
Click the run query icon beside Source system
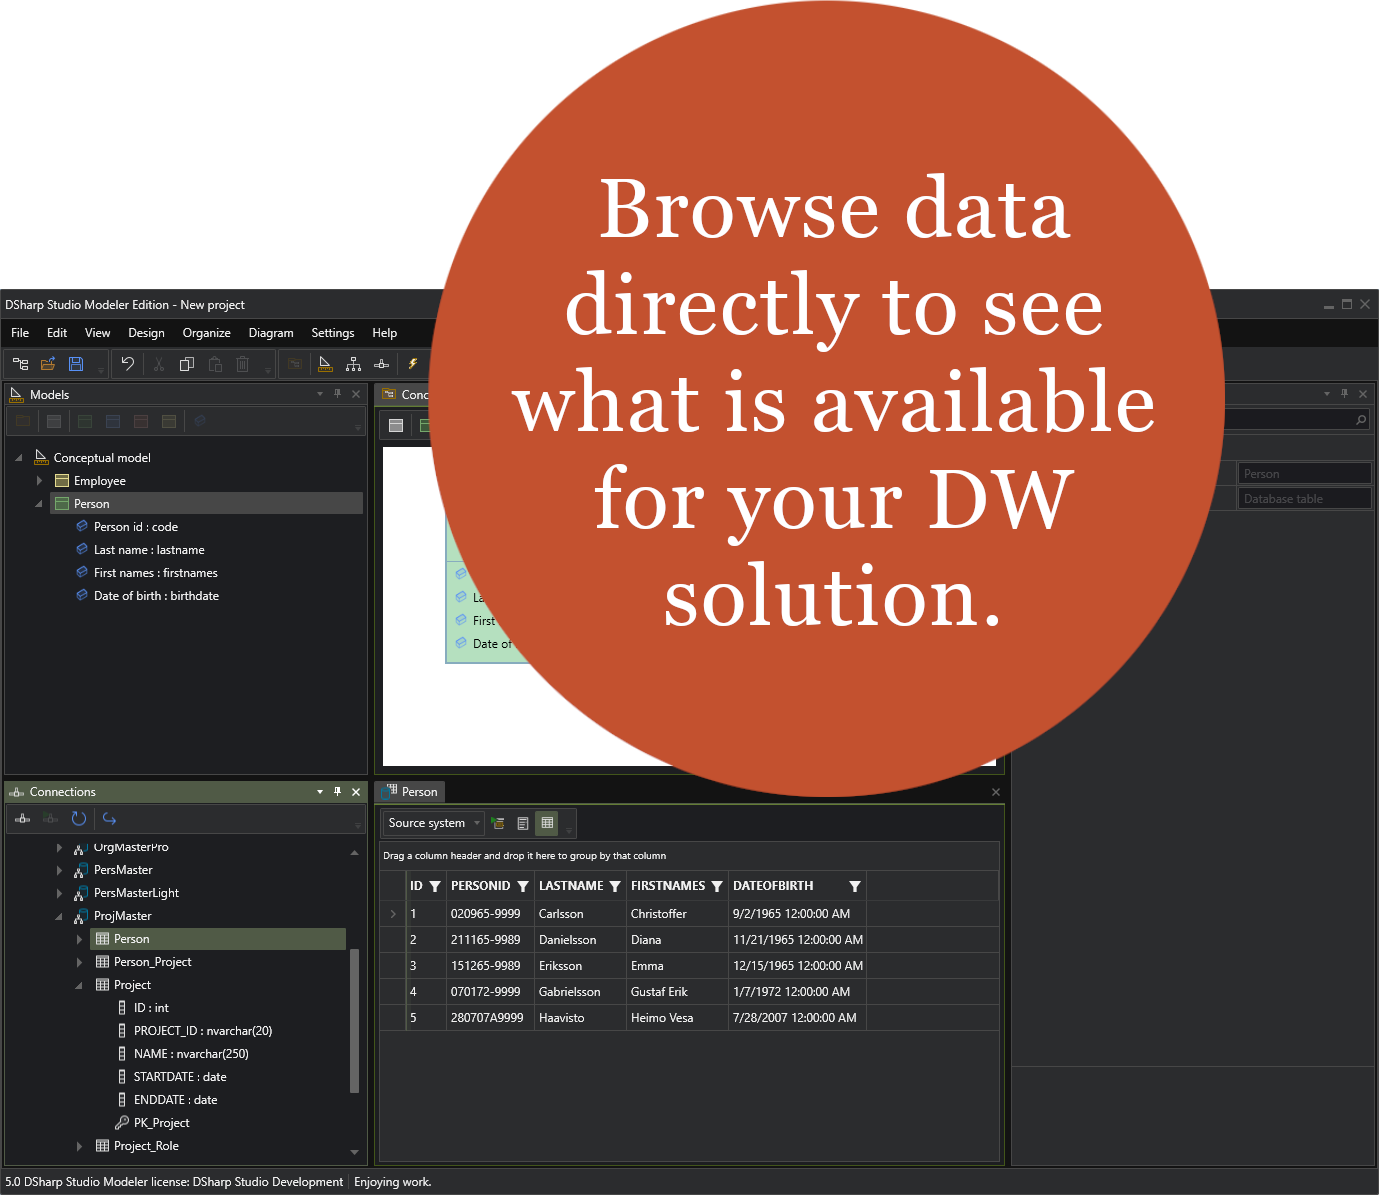(x=498, y=823)
